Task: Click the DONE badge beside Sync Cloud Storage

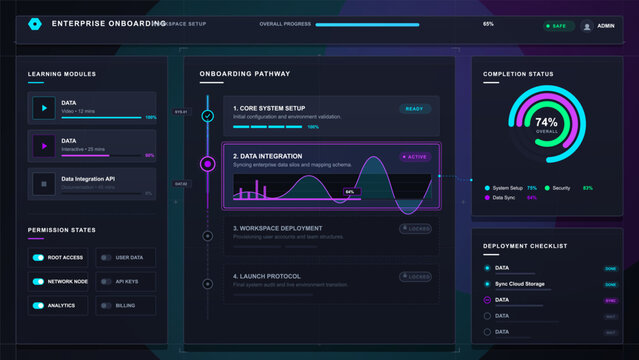Action: coord(610,285)
